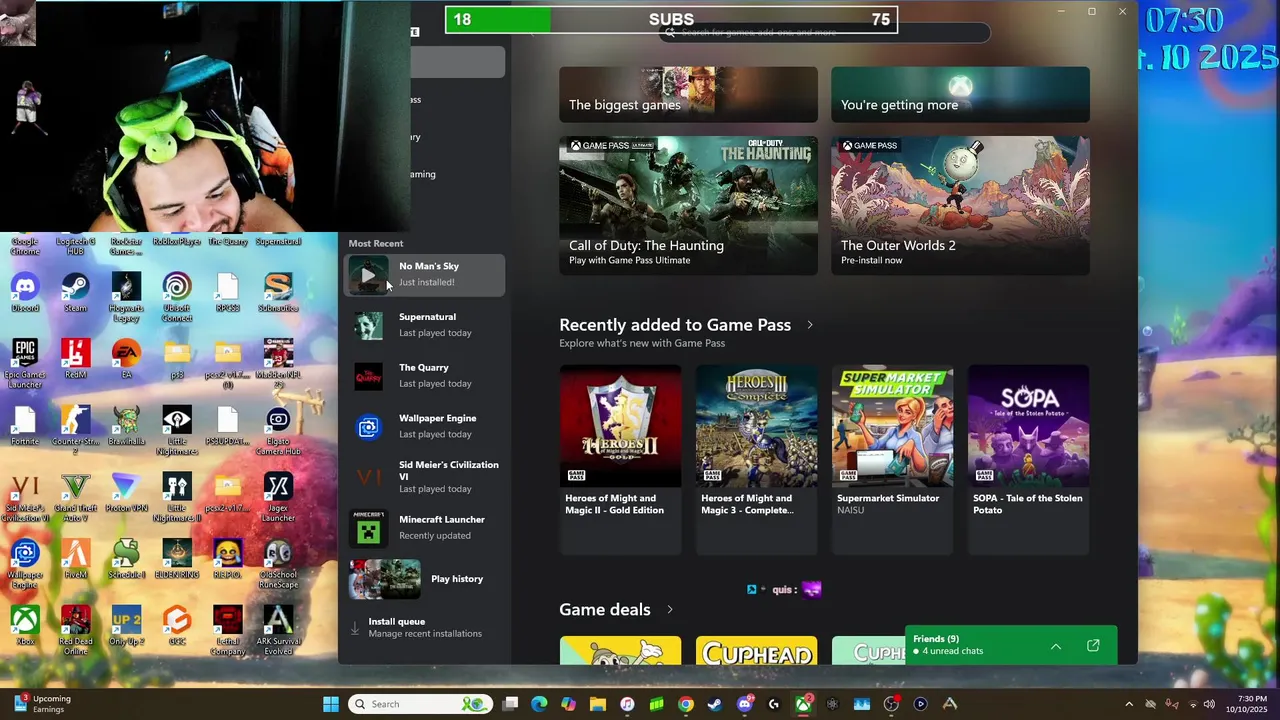
Task: Open Sid Meier's Civilization VI in Xbox list
Action: coord(425,477)
